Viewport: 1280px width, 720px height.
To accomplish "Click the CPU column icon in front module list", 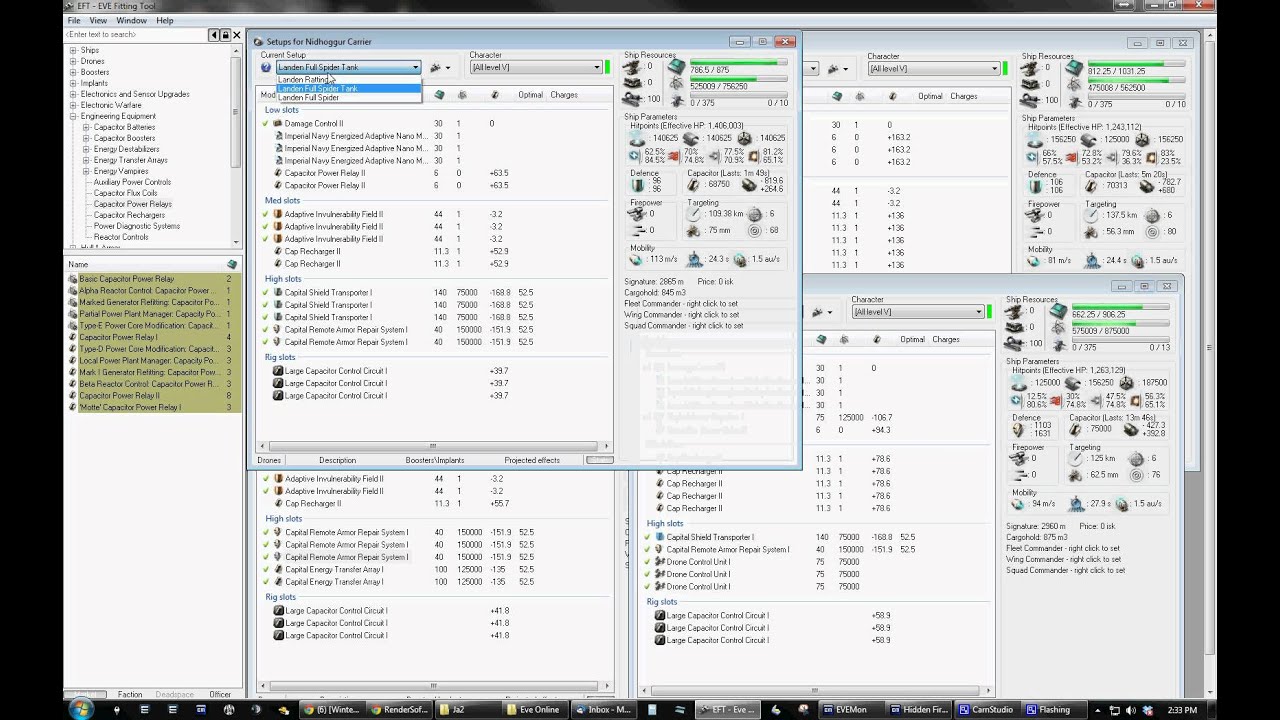I will click(x=440, y=95).
